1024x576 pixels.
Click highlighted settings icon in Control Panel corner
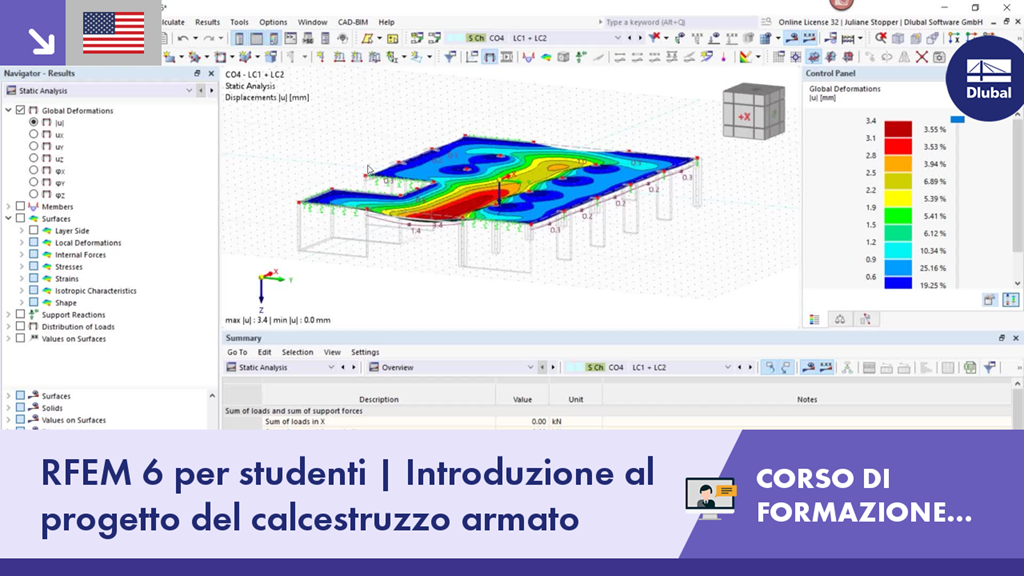1010,300
